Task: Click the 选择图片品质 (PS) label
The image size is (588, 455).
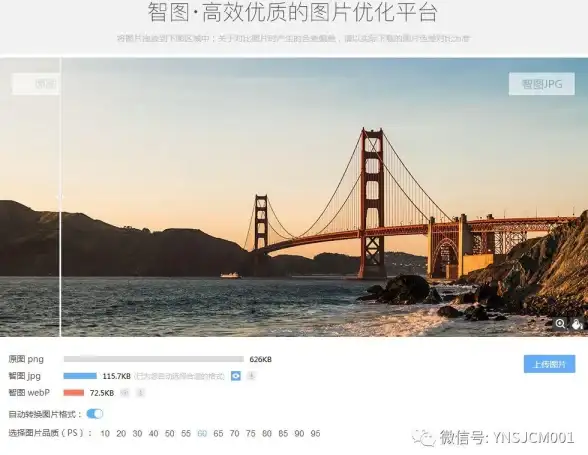Action: 50,433
